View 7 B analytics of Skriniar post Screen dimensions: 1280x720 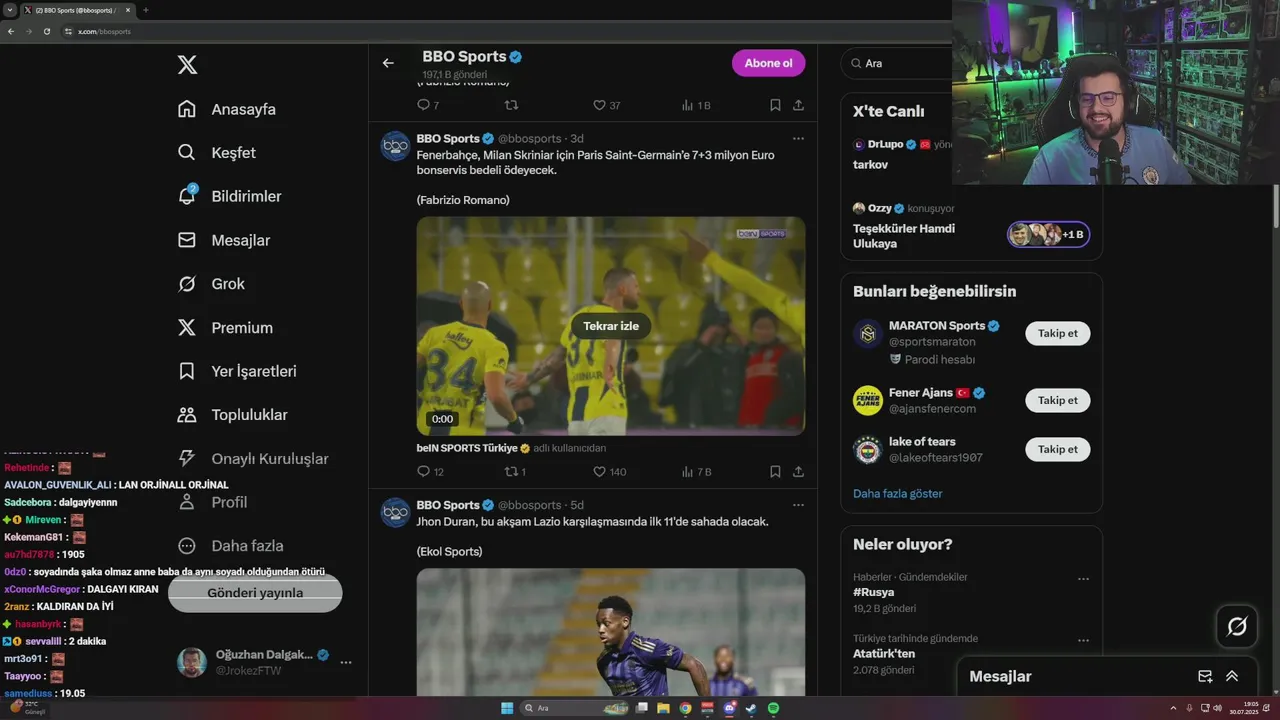(696, 472)
